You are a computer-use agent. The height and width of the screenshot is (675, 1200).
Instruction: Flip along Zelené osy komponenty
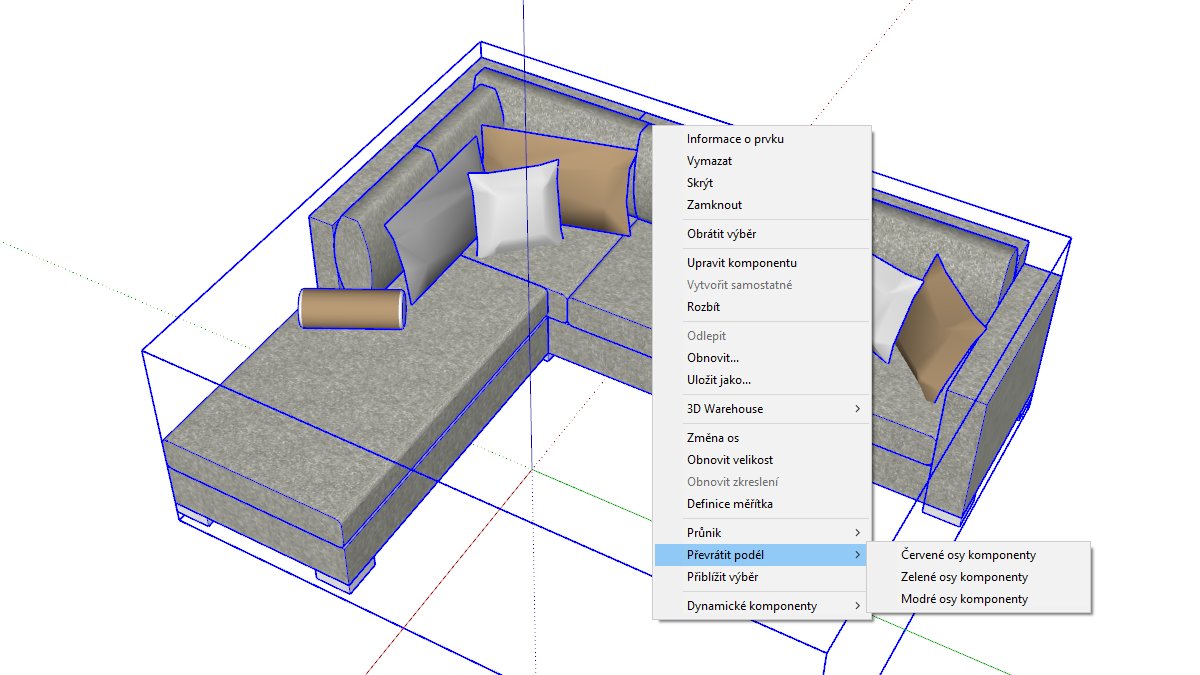click(x=964, y=577)
